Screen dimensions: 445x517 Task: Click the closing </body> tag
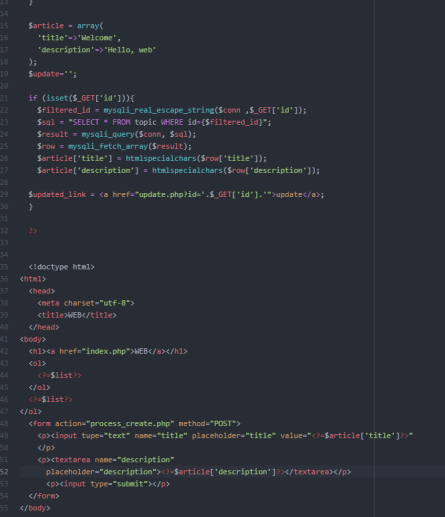tap(35, 508)
